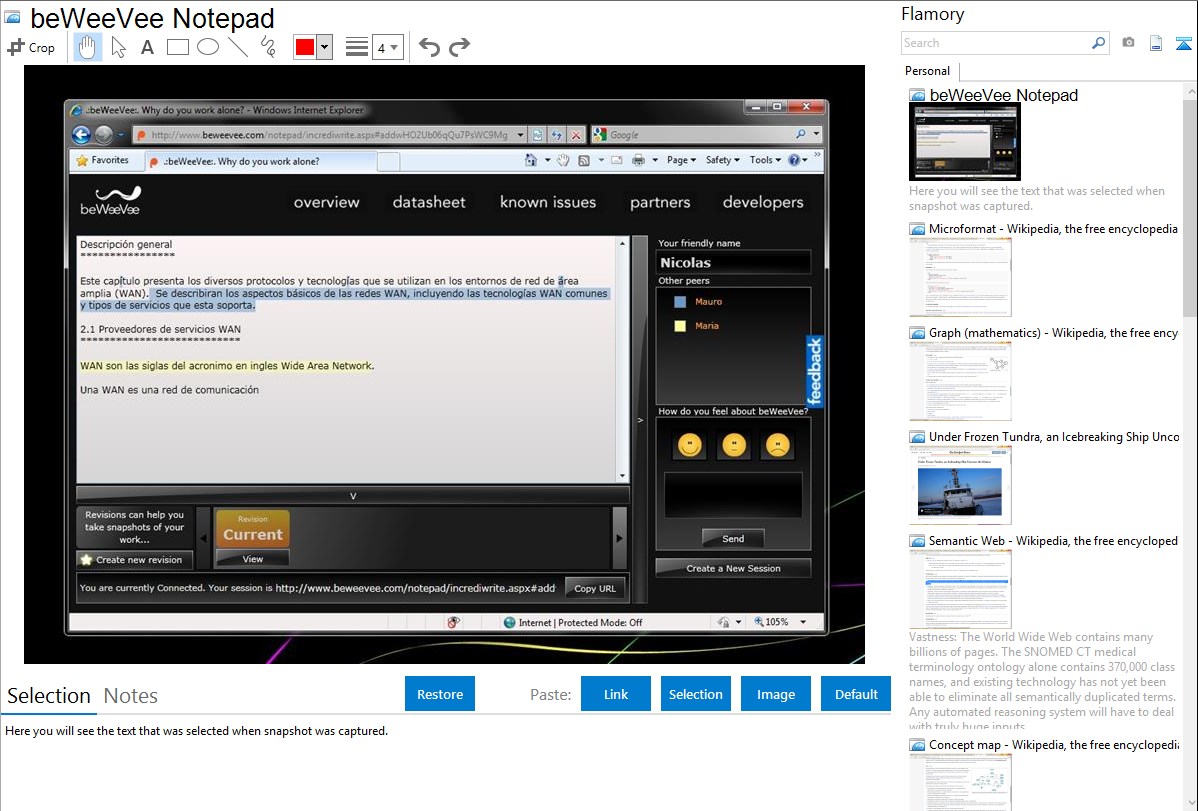Click the beWeeVee overview nav item
Screen dimensions: 1198x811
(x=326, y=202)
